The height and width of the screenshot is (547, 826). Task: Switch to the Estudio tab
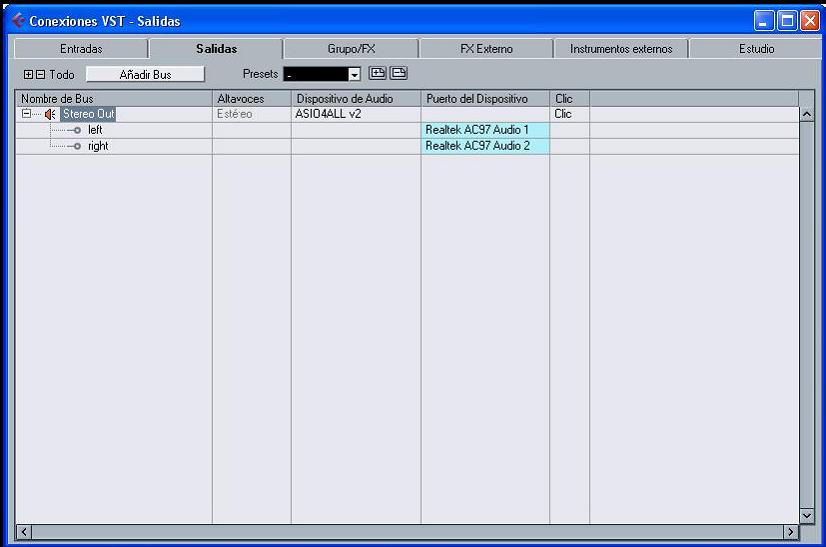click(x=756, y=49)
